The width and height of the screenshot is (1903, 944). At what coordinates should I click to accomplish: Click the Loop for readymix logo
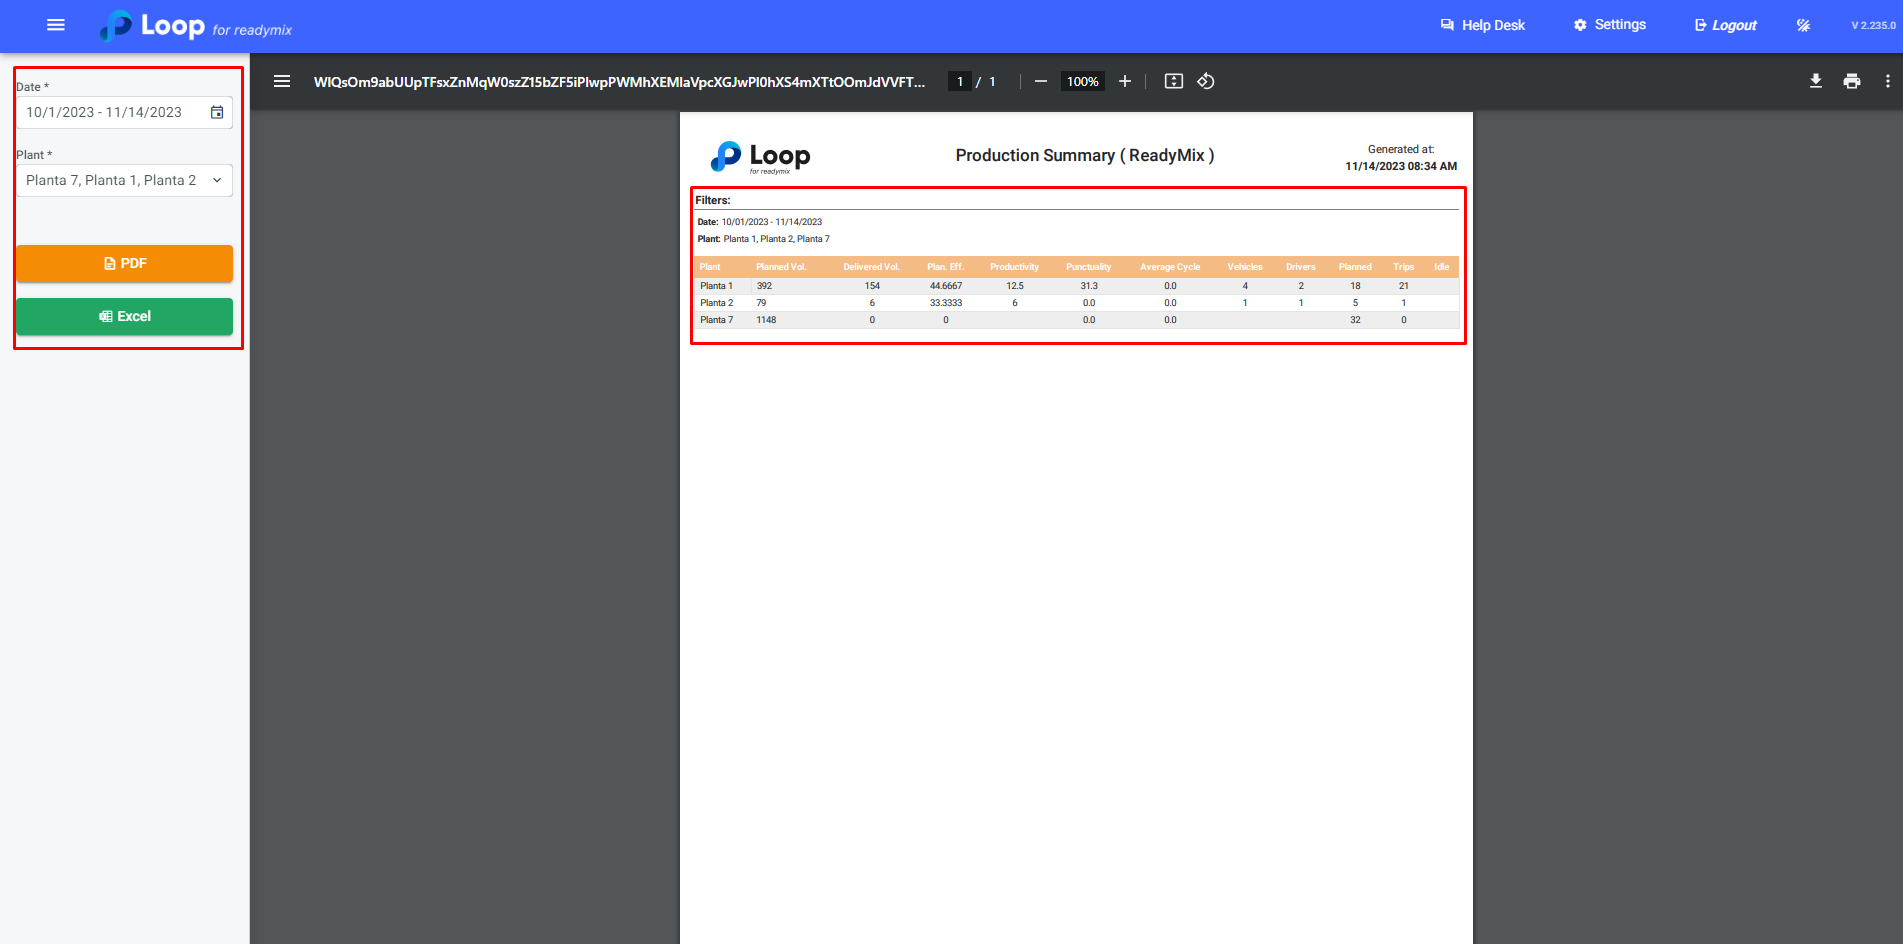pyautogui.click(x=196, y=26)
